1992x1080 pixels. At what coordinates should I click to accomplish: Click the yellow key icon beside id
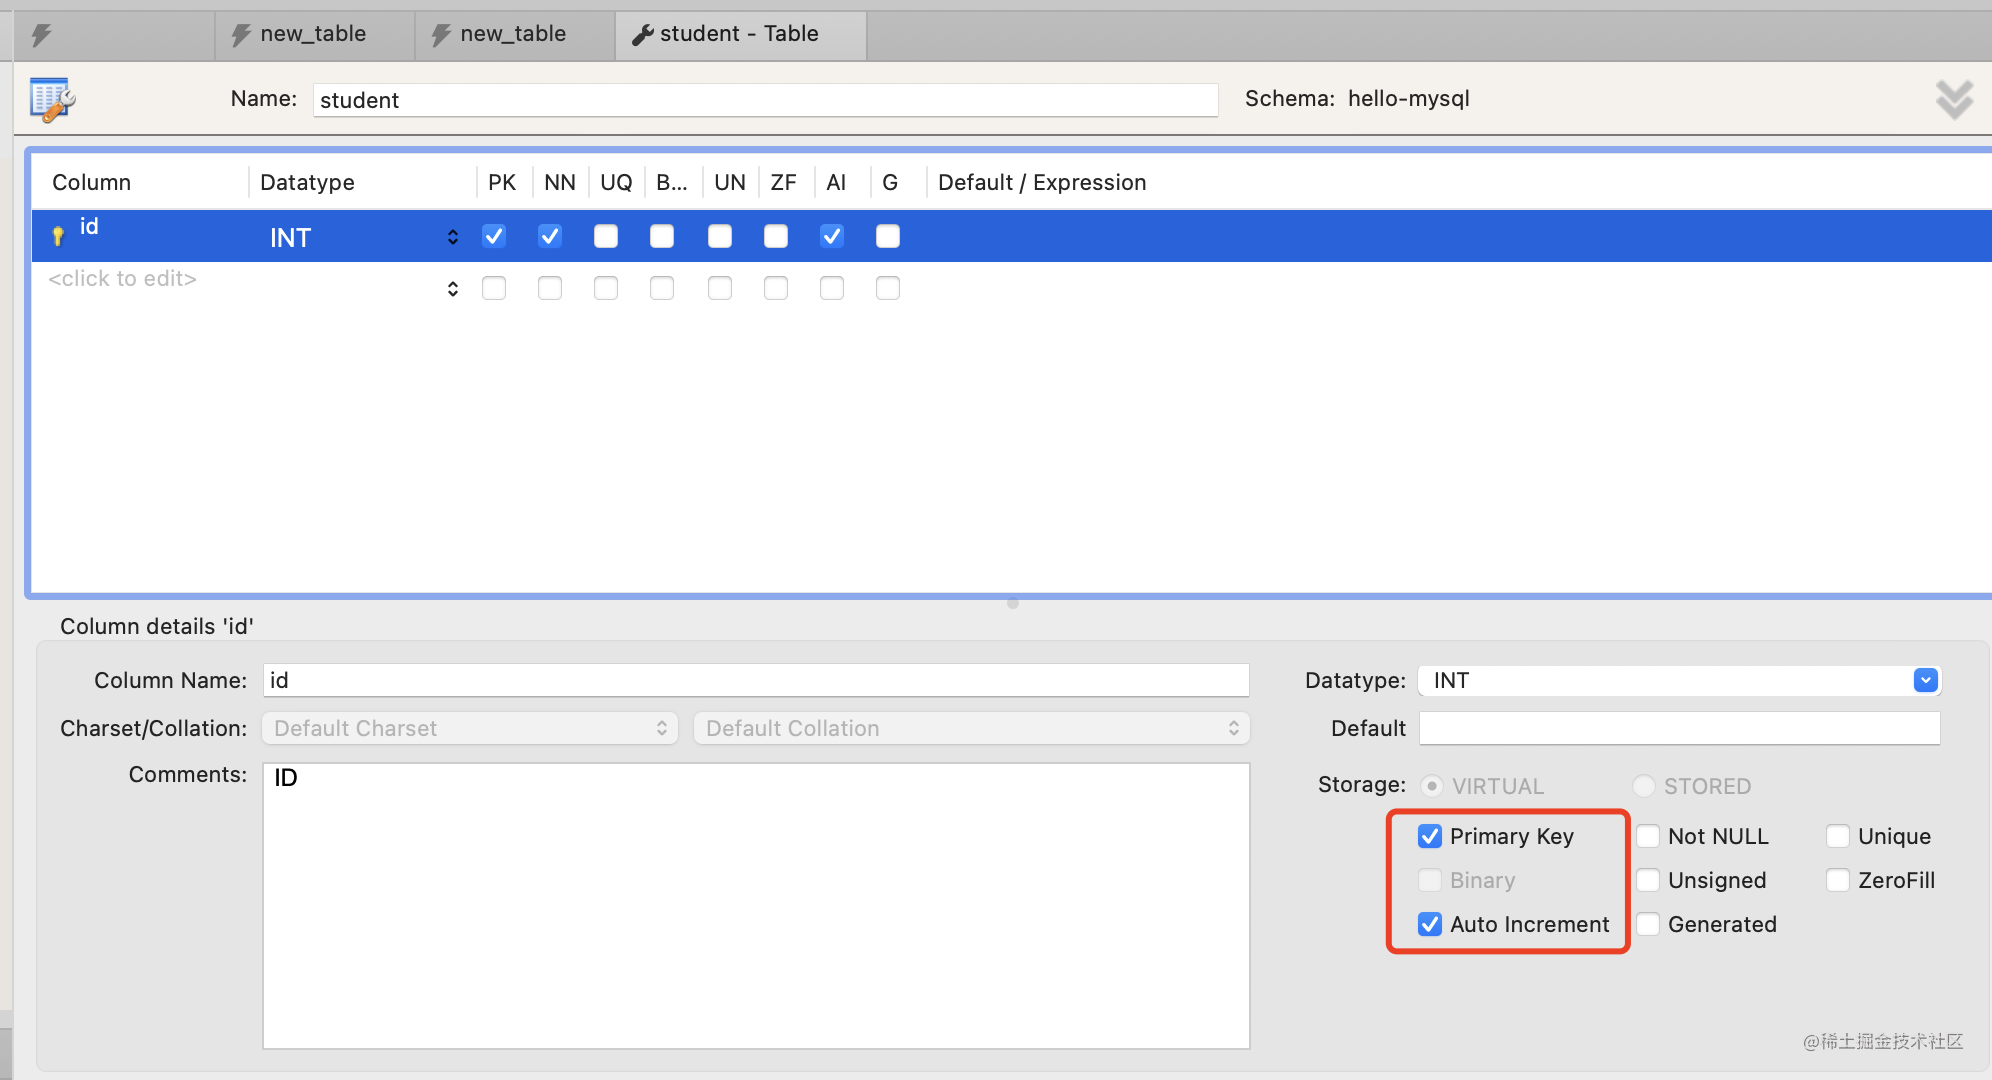point(58,236)
